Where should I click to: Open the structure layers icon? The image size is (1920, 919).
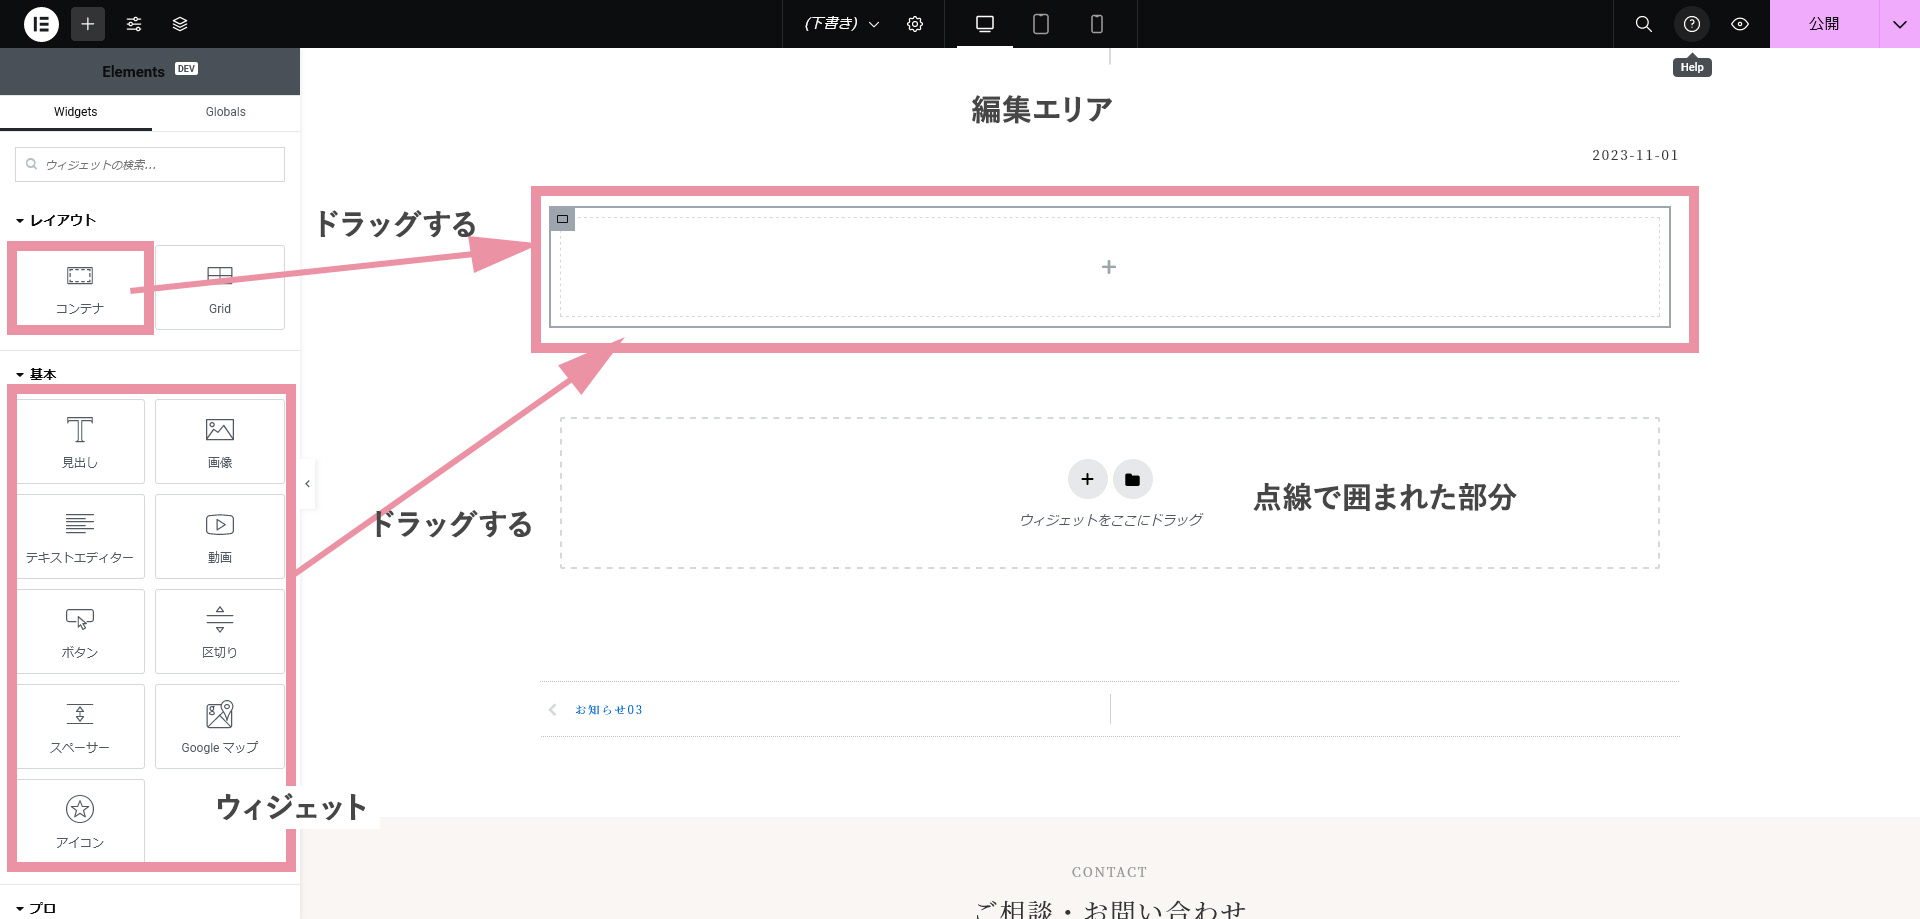point(180,24)
